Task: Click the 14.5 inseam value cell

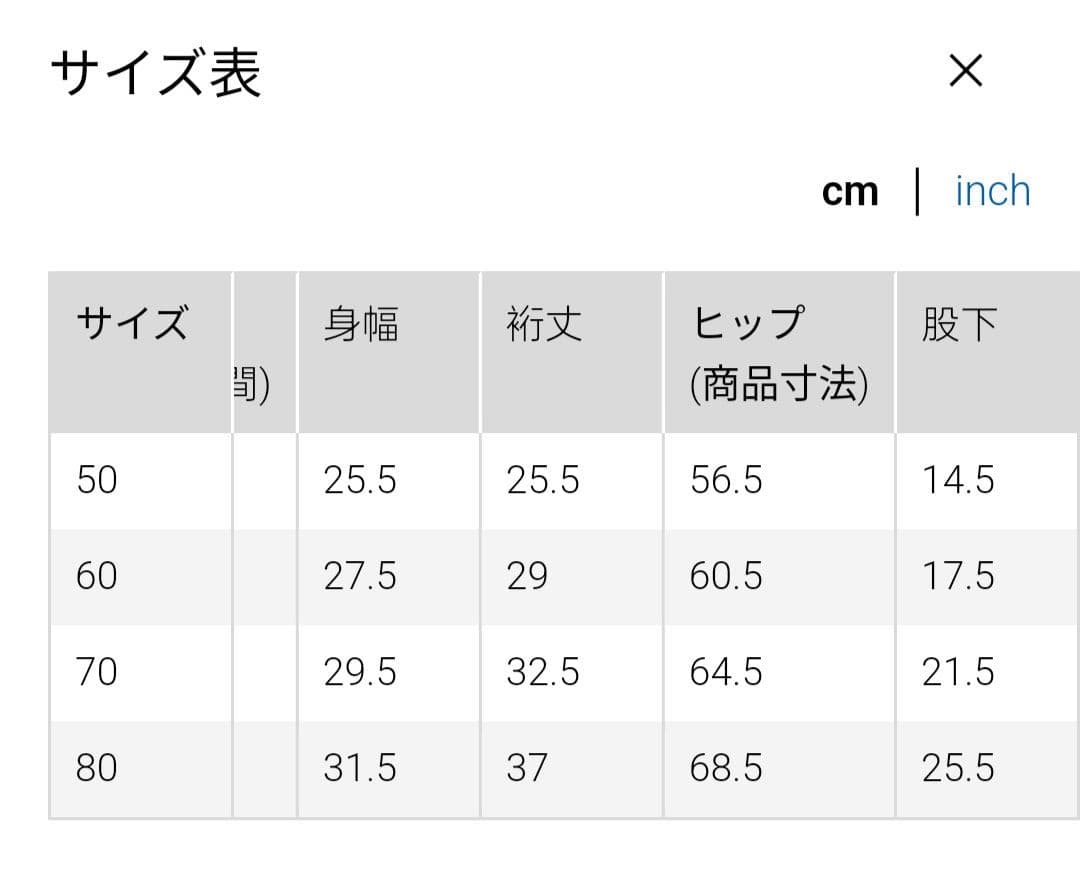Action: (988, 481)
